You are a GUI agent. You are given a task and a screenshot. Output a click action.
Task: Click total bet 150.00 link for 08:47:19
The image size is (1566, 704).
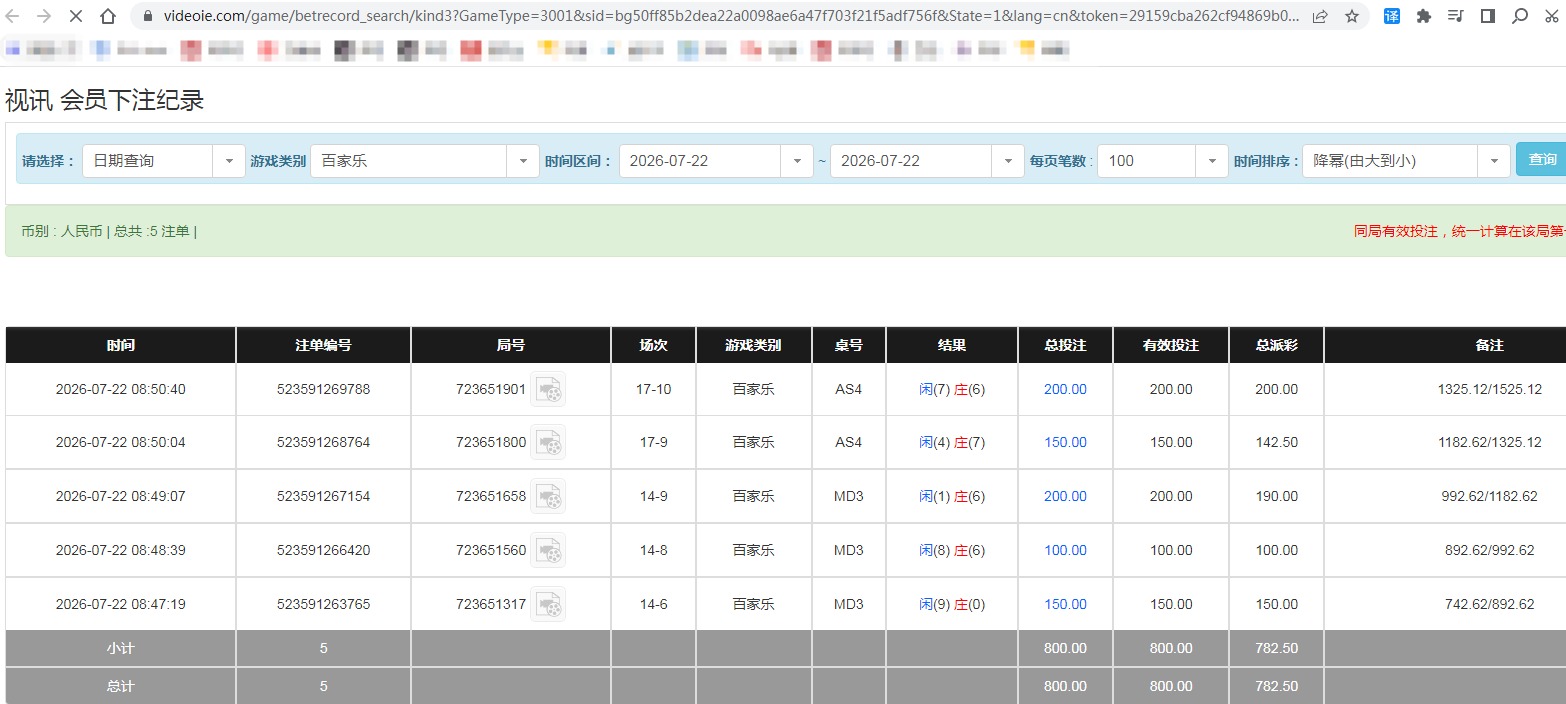[1065, 604]
